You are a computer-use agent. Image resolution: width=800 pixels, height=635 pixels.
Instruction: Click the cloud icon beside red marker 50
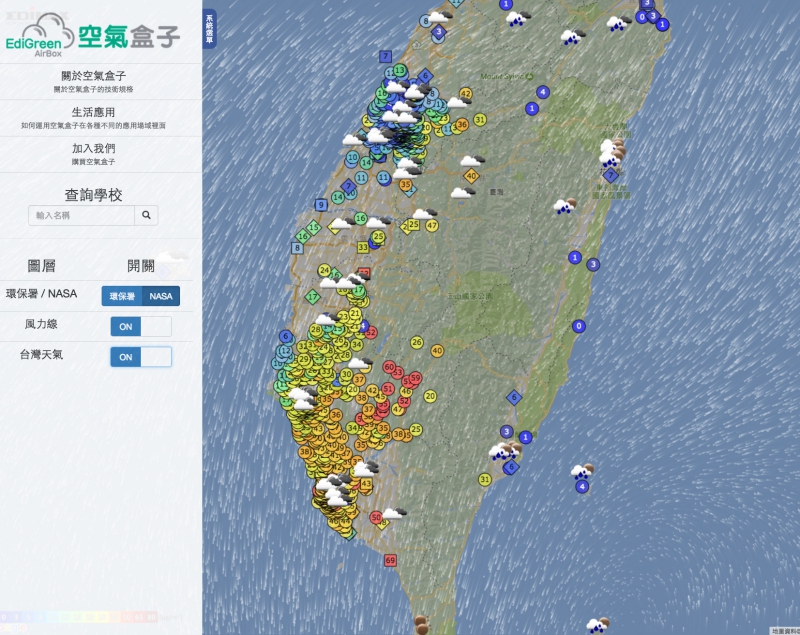(394, 513)
